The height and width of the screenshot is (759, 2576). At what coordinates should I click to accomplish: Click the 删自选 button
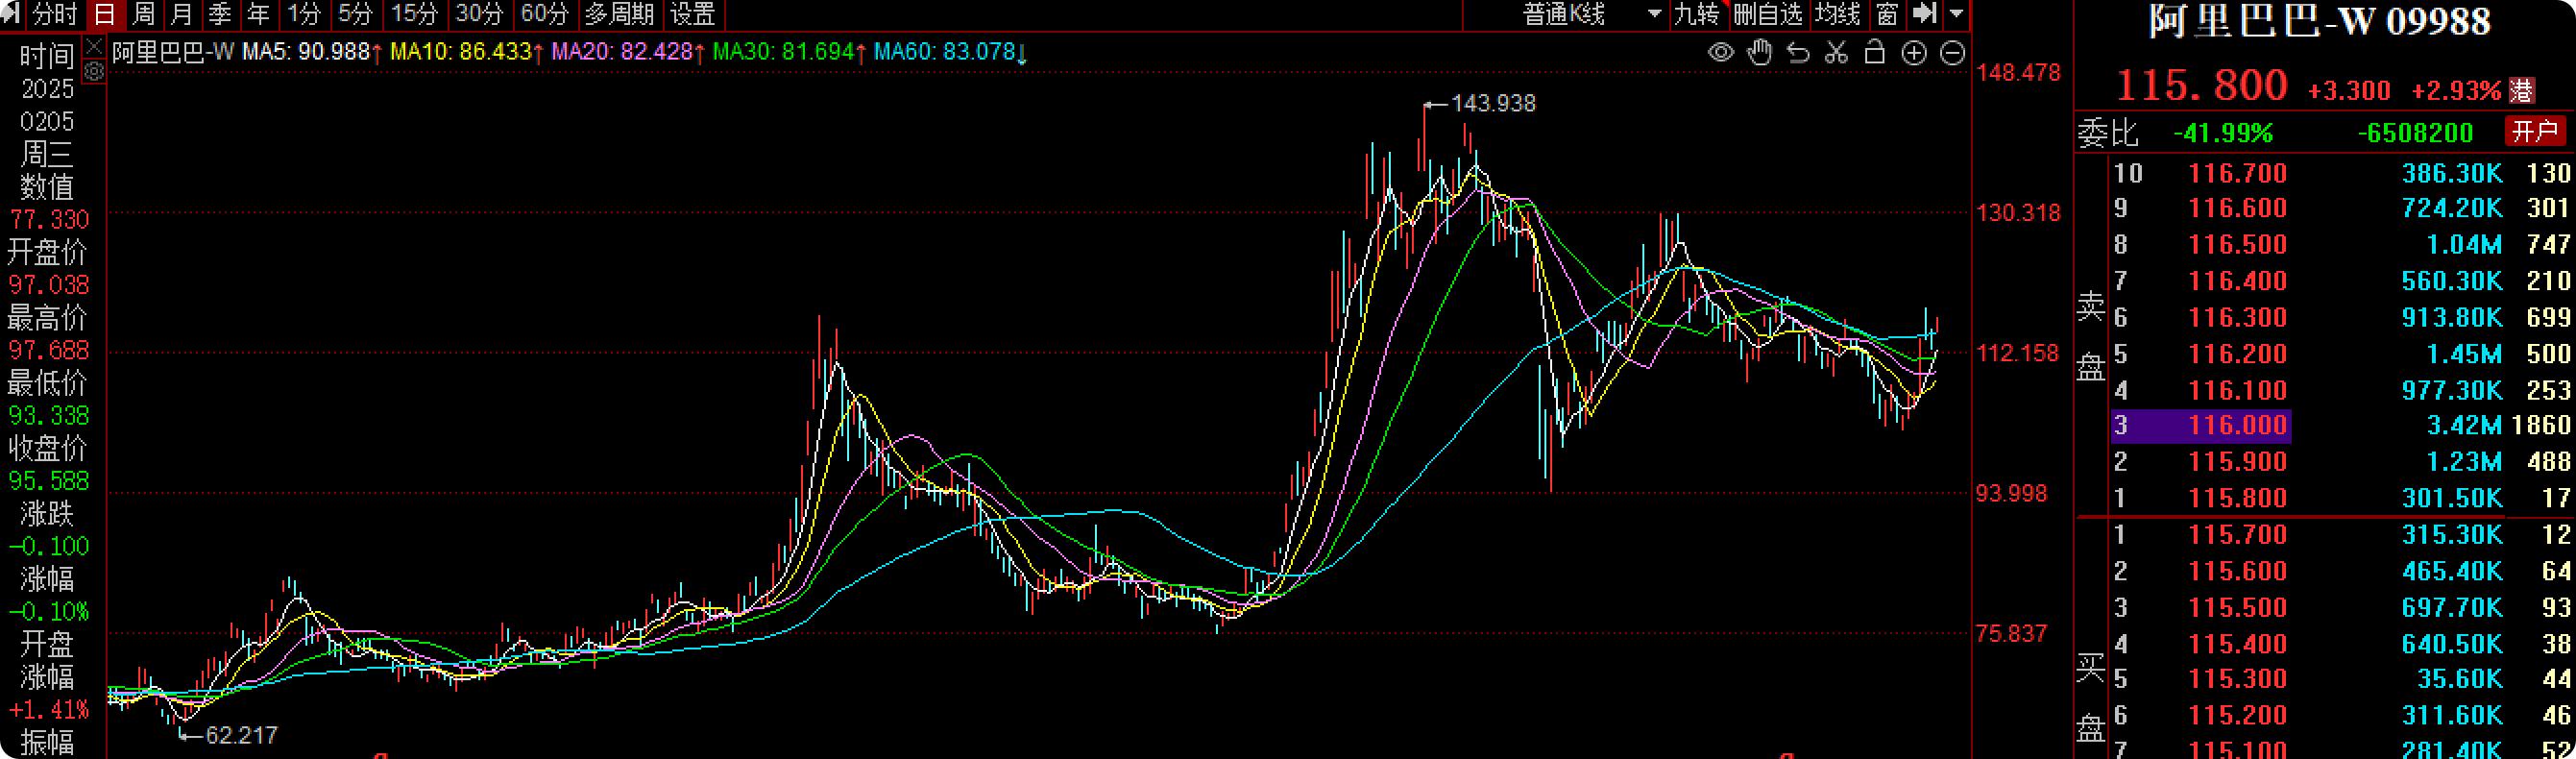[1767, 14]
